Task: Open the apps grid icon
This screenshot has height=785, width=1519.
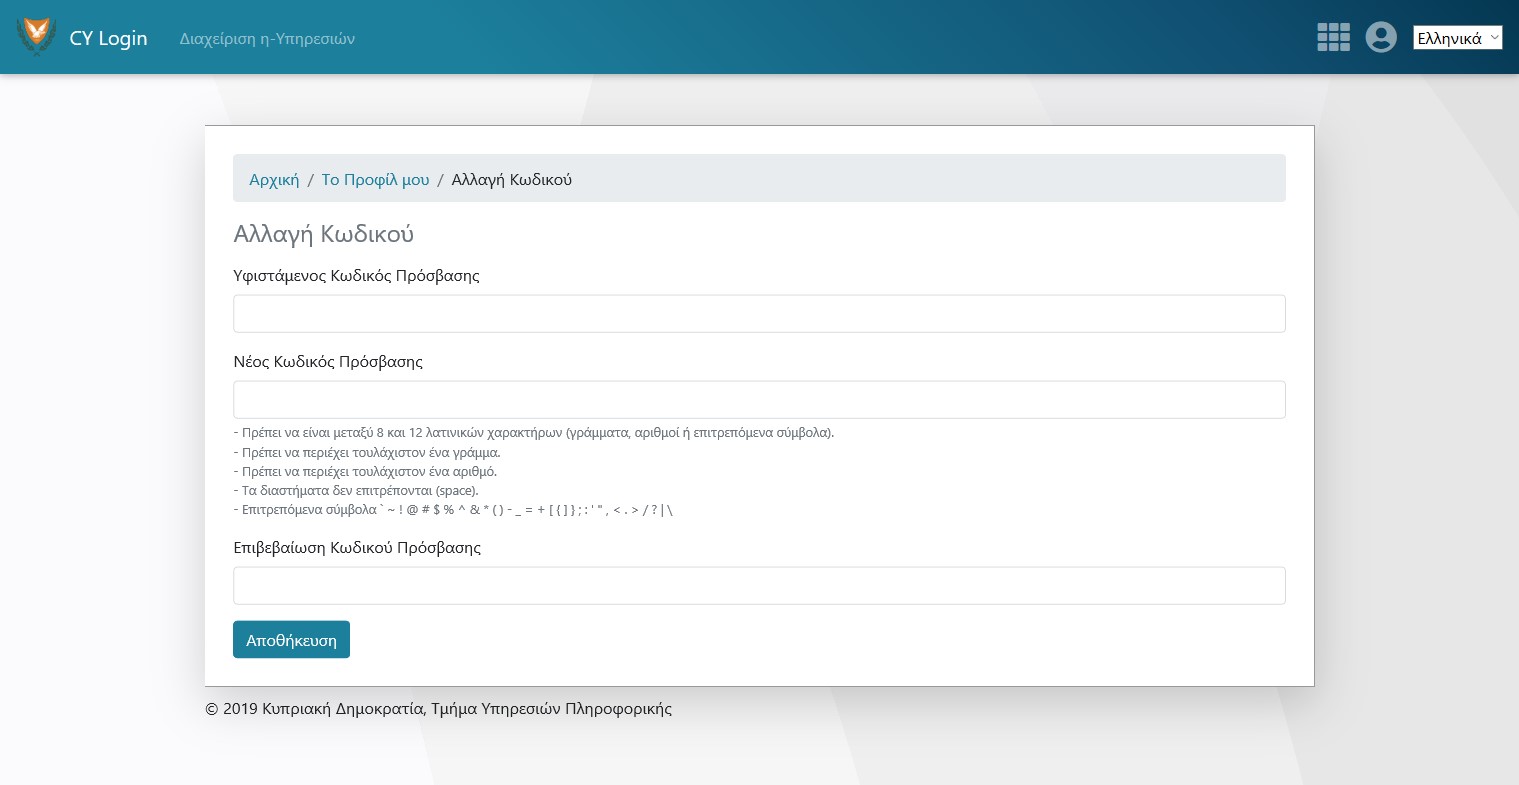Action: click(1333, 37)
